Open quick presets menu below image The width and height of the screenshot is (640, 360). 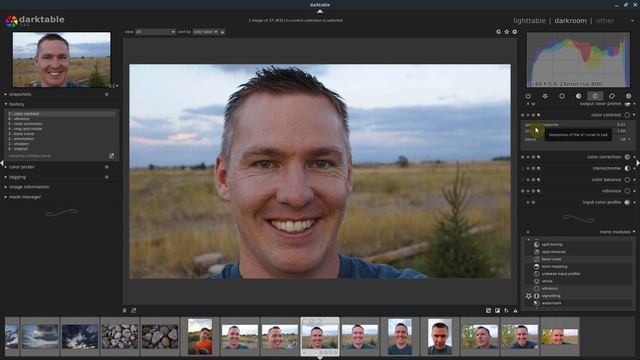(x=124, y=311)
